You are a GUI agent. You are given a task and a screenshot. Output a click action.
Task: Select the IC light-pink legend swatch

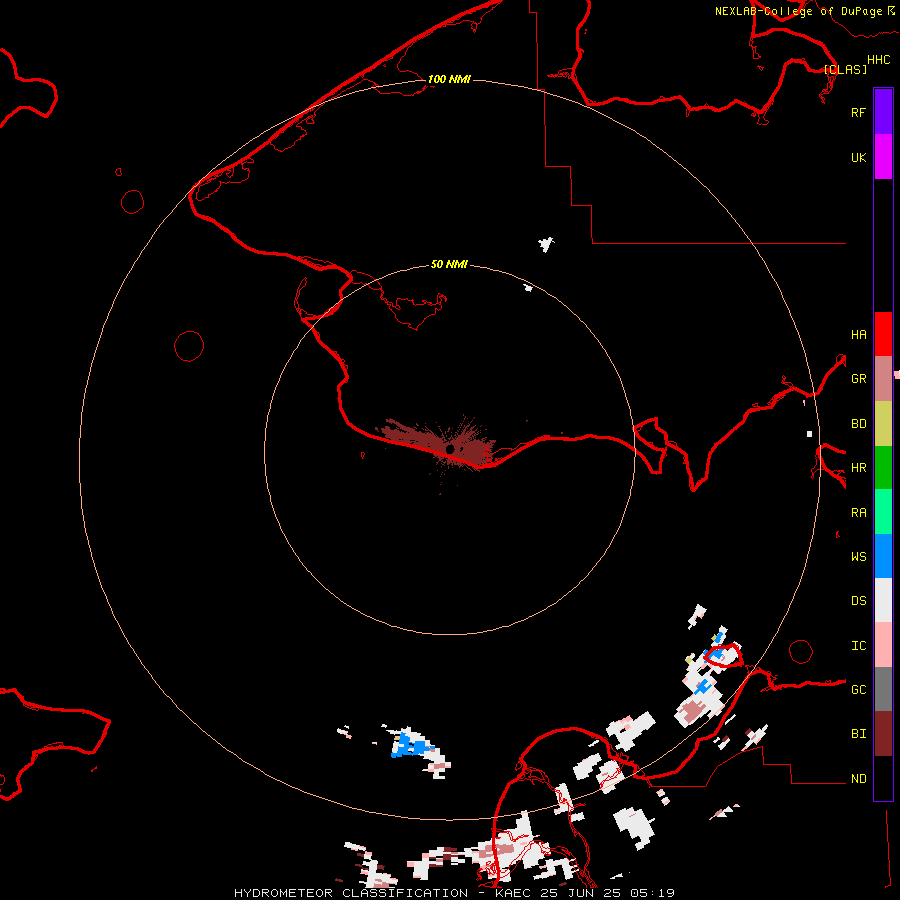(883, 645)
